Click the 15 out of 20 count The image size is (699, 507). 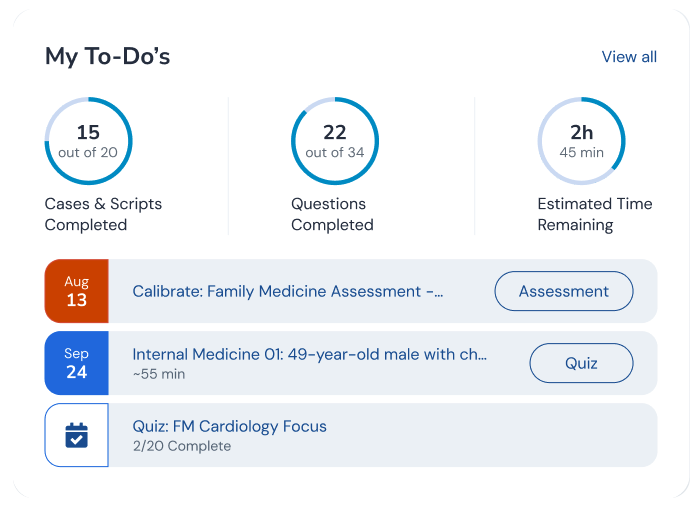pos(88,141)
